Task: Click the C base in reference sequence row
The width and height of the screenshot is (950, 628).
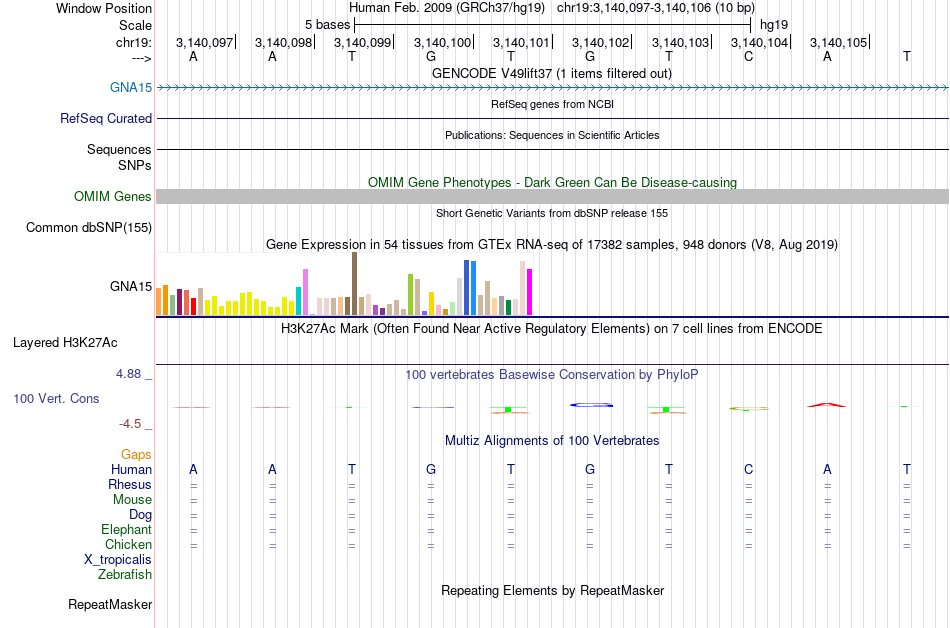Action: (748, 56)
